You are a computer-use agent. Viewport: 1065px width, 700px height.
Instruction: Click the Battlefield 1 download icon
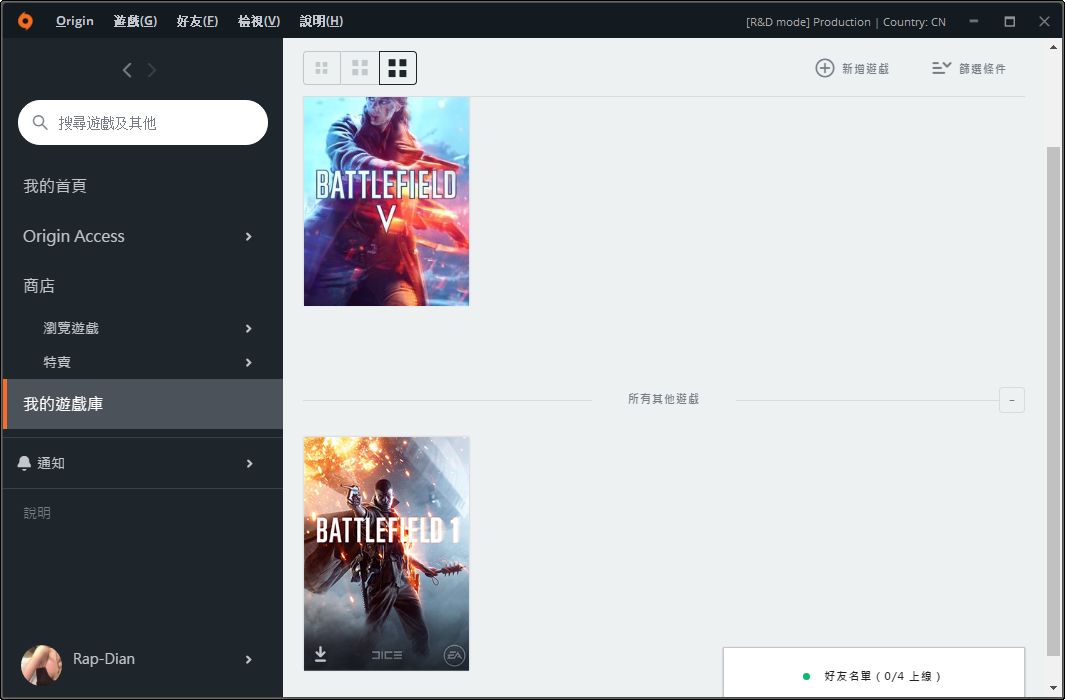tap(321, 654)
